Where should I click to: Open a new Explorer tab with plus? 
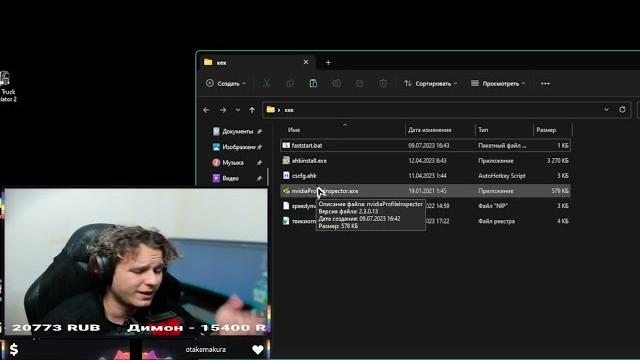point(328,62)
